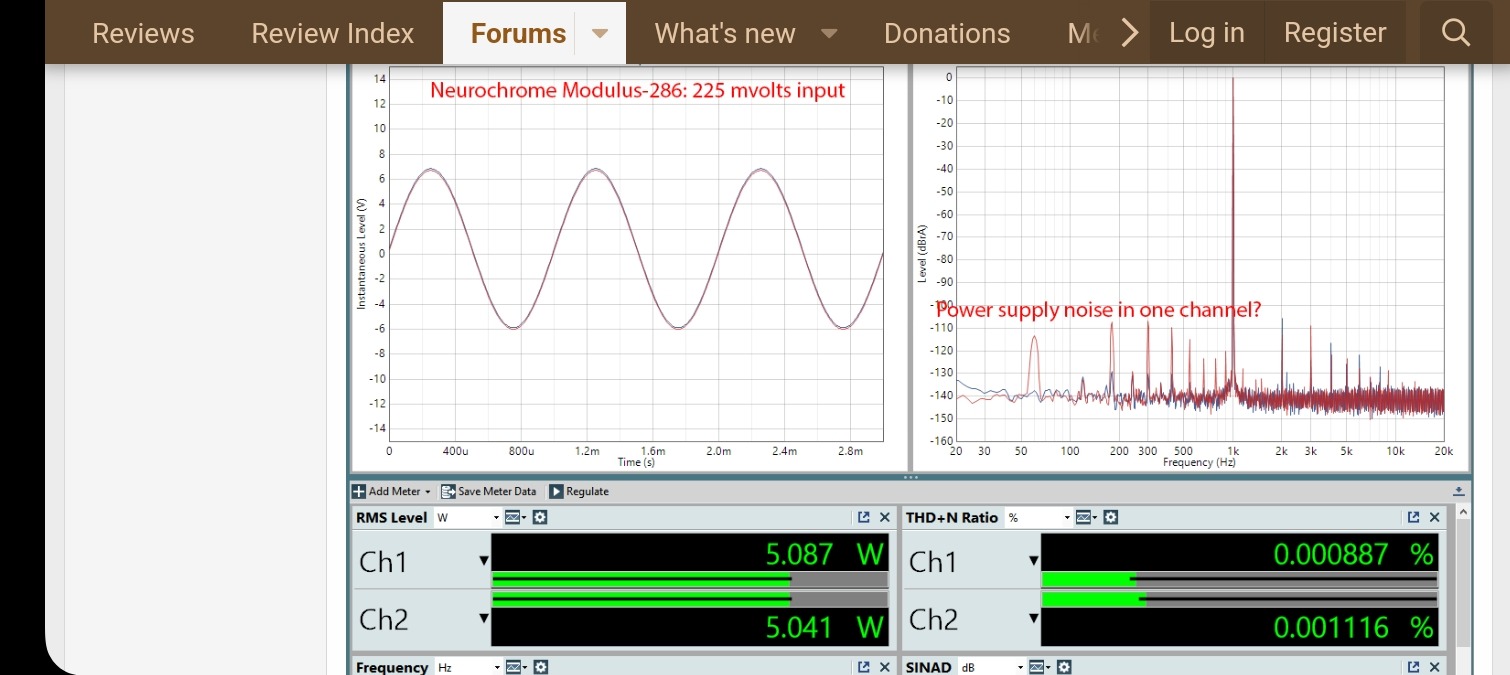
Task: Click the 0.000887 % reading
Action: pos(1352,553)
